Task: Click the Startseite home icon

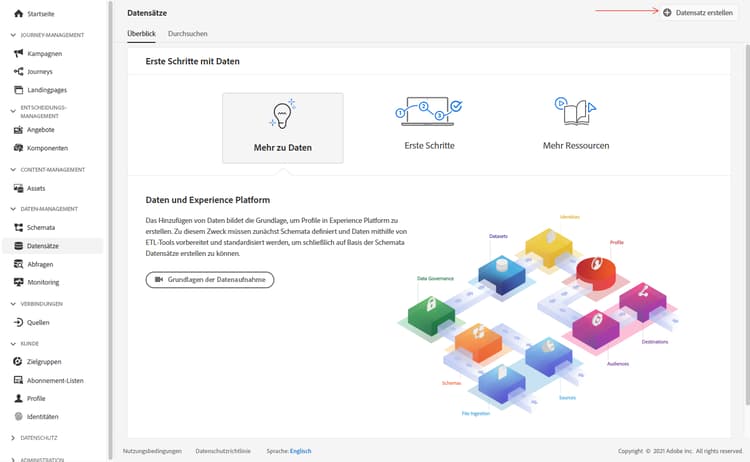Action: (x=18, y=13)
